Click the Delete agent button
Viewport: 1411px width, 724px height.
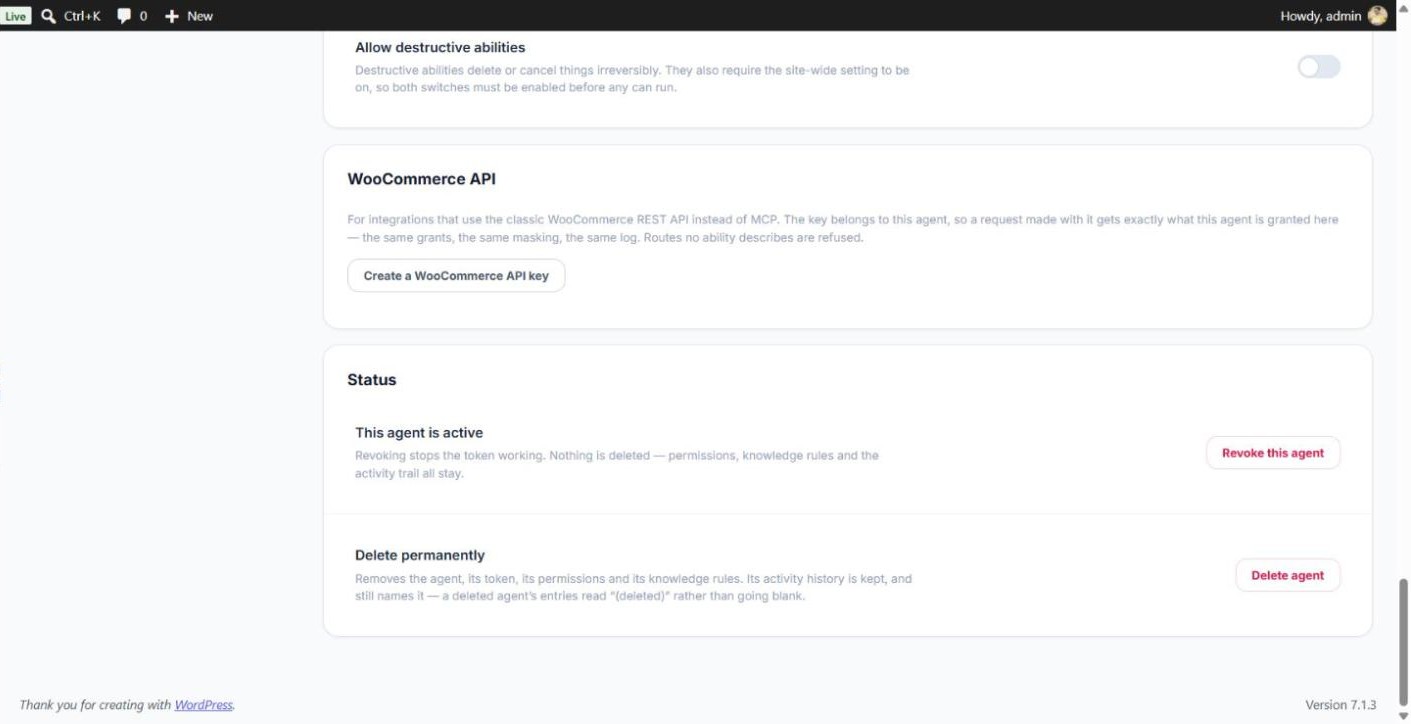point(1288,575)
